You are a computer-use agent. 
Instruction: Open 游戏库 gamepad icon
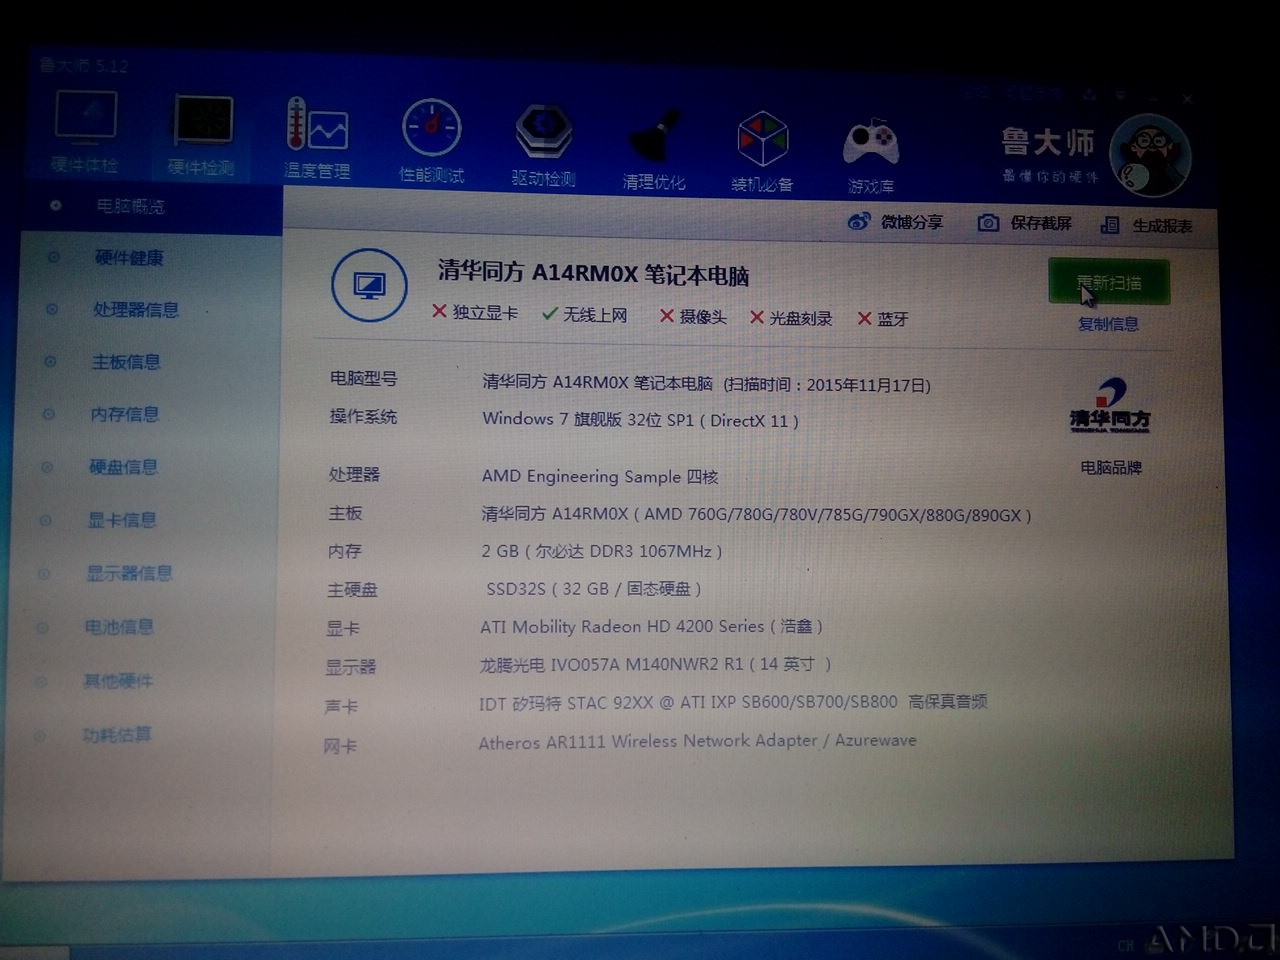[x=871, y=144]
